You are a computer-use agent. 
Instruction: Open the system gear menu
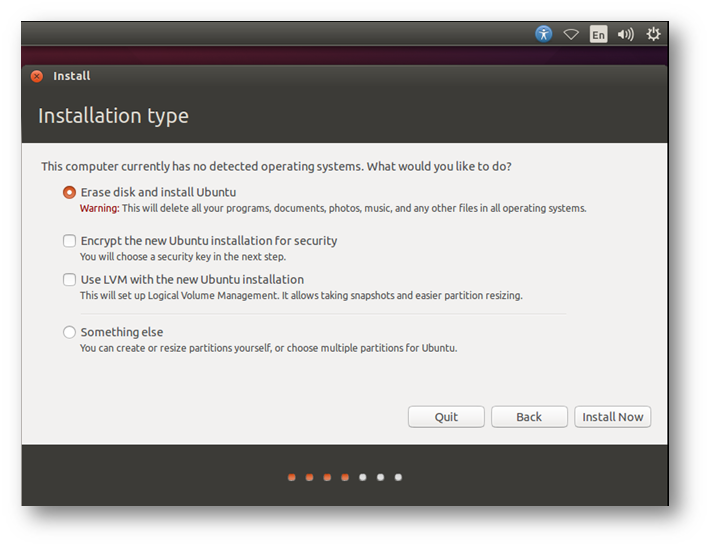click(653, 34)
